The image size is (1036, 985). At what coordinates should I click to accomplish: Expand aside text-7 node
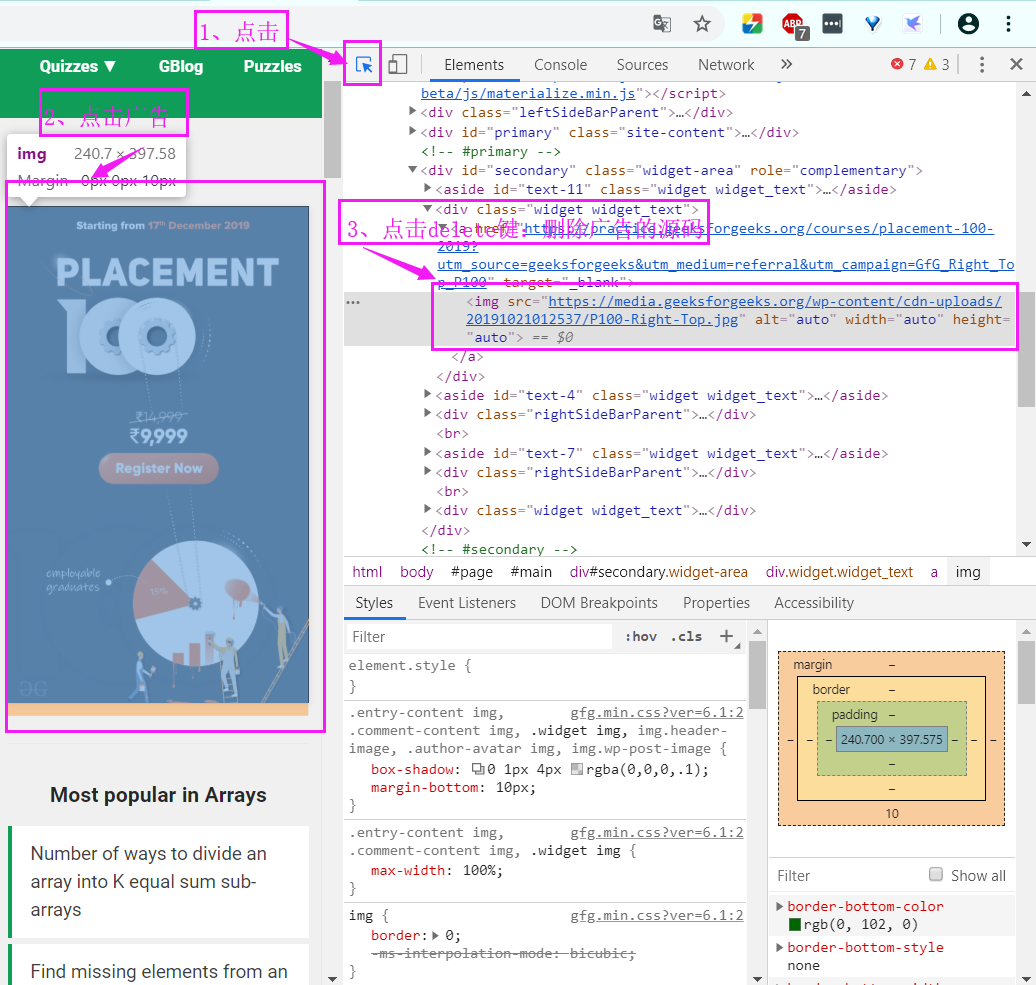(427, 453)
